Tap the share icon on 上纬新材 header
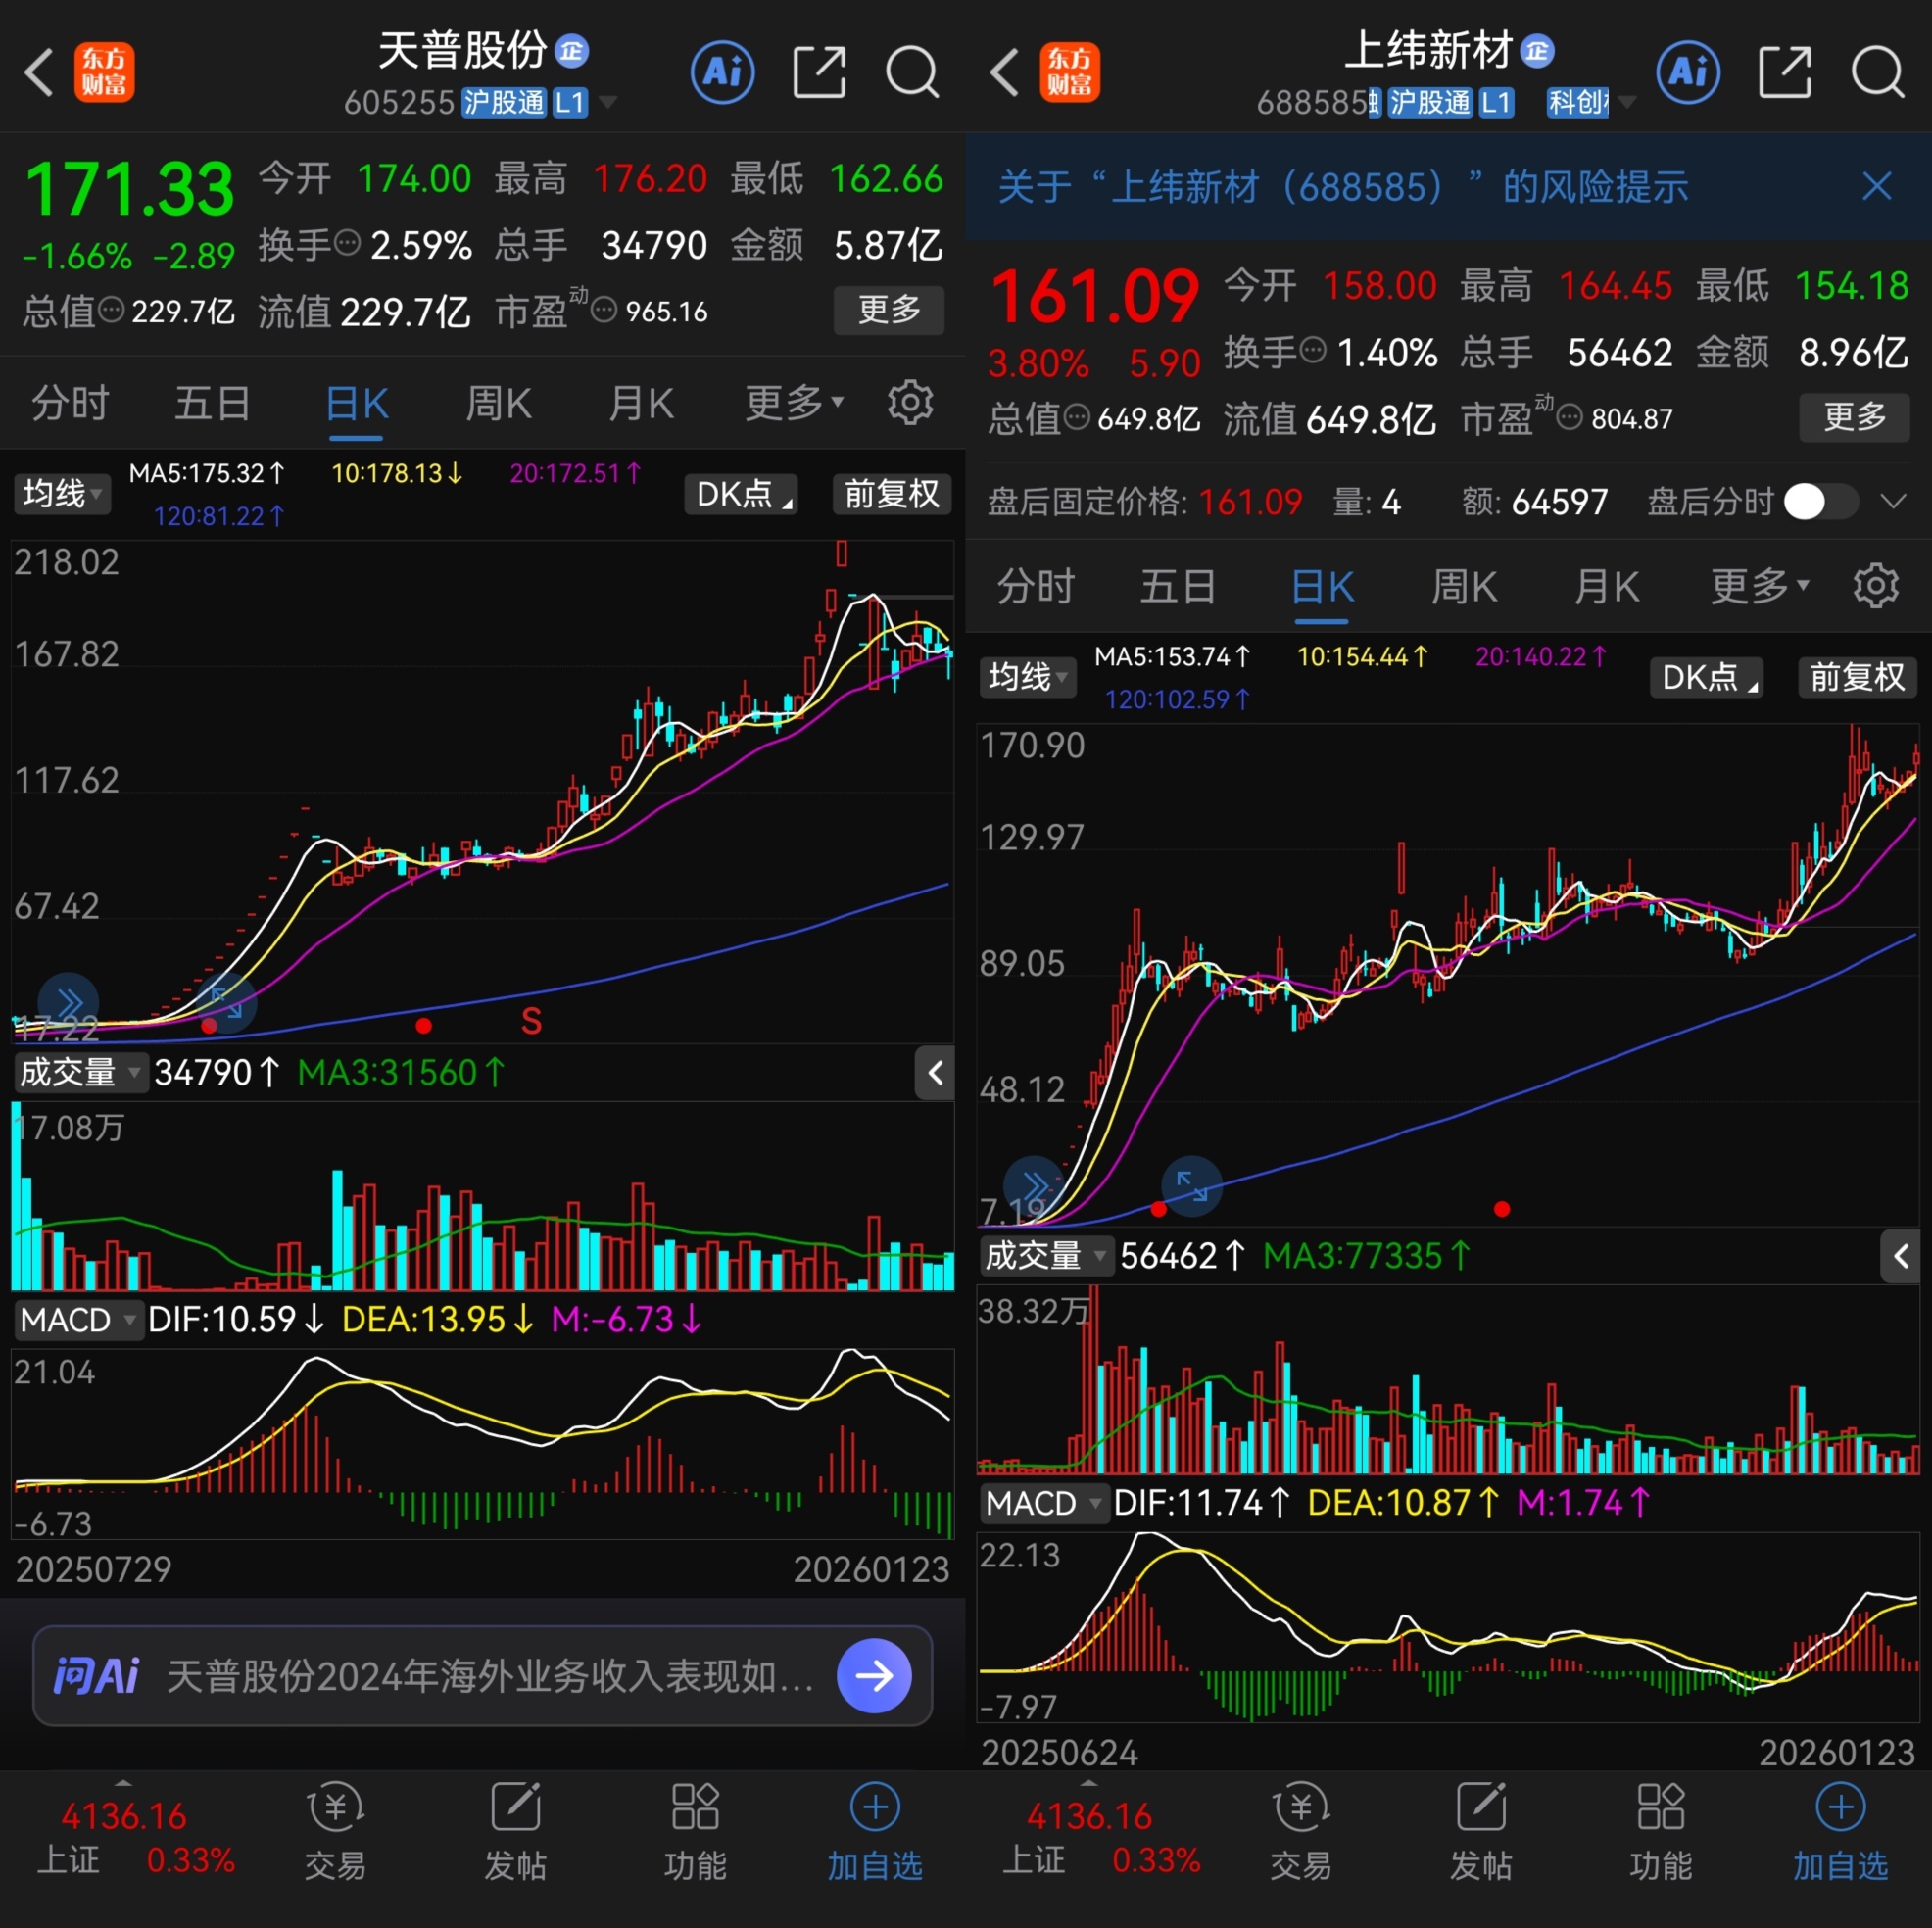Viewport: 1932px width, 1928px height. 1785,72
